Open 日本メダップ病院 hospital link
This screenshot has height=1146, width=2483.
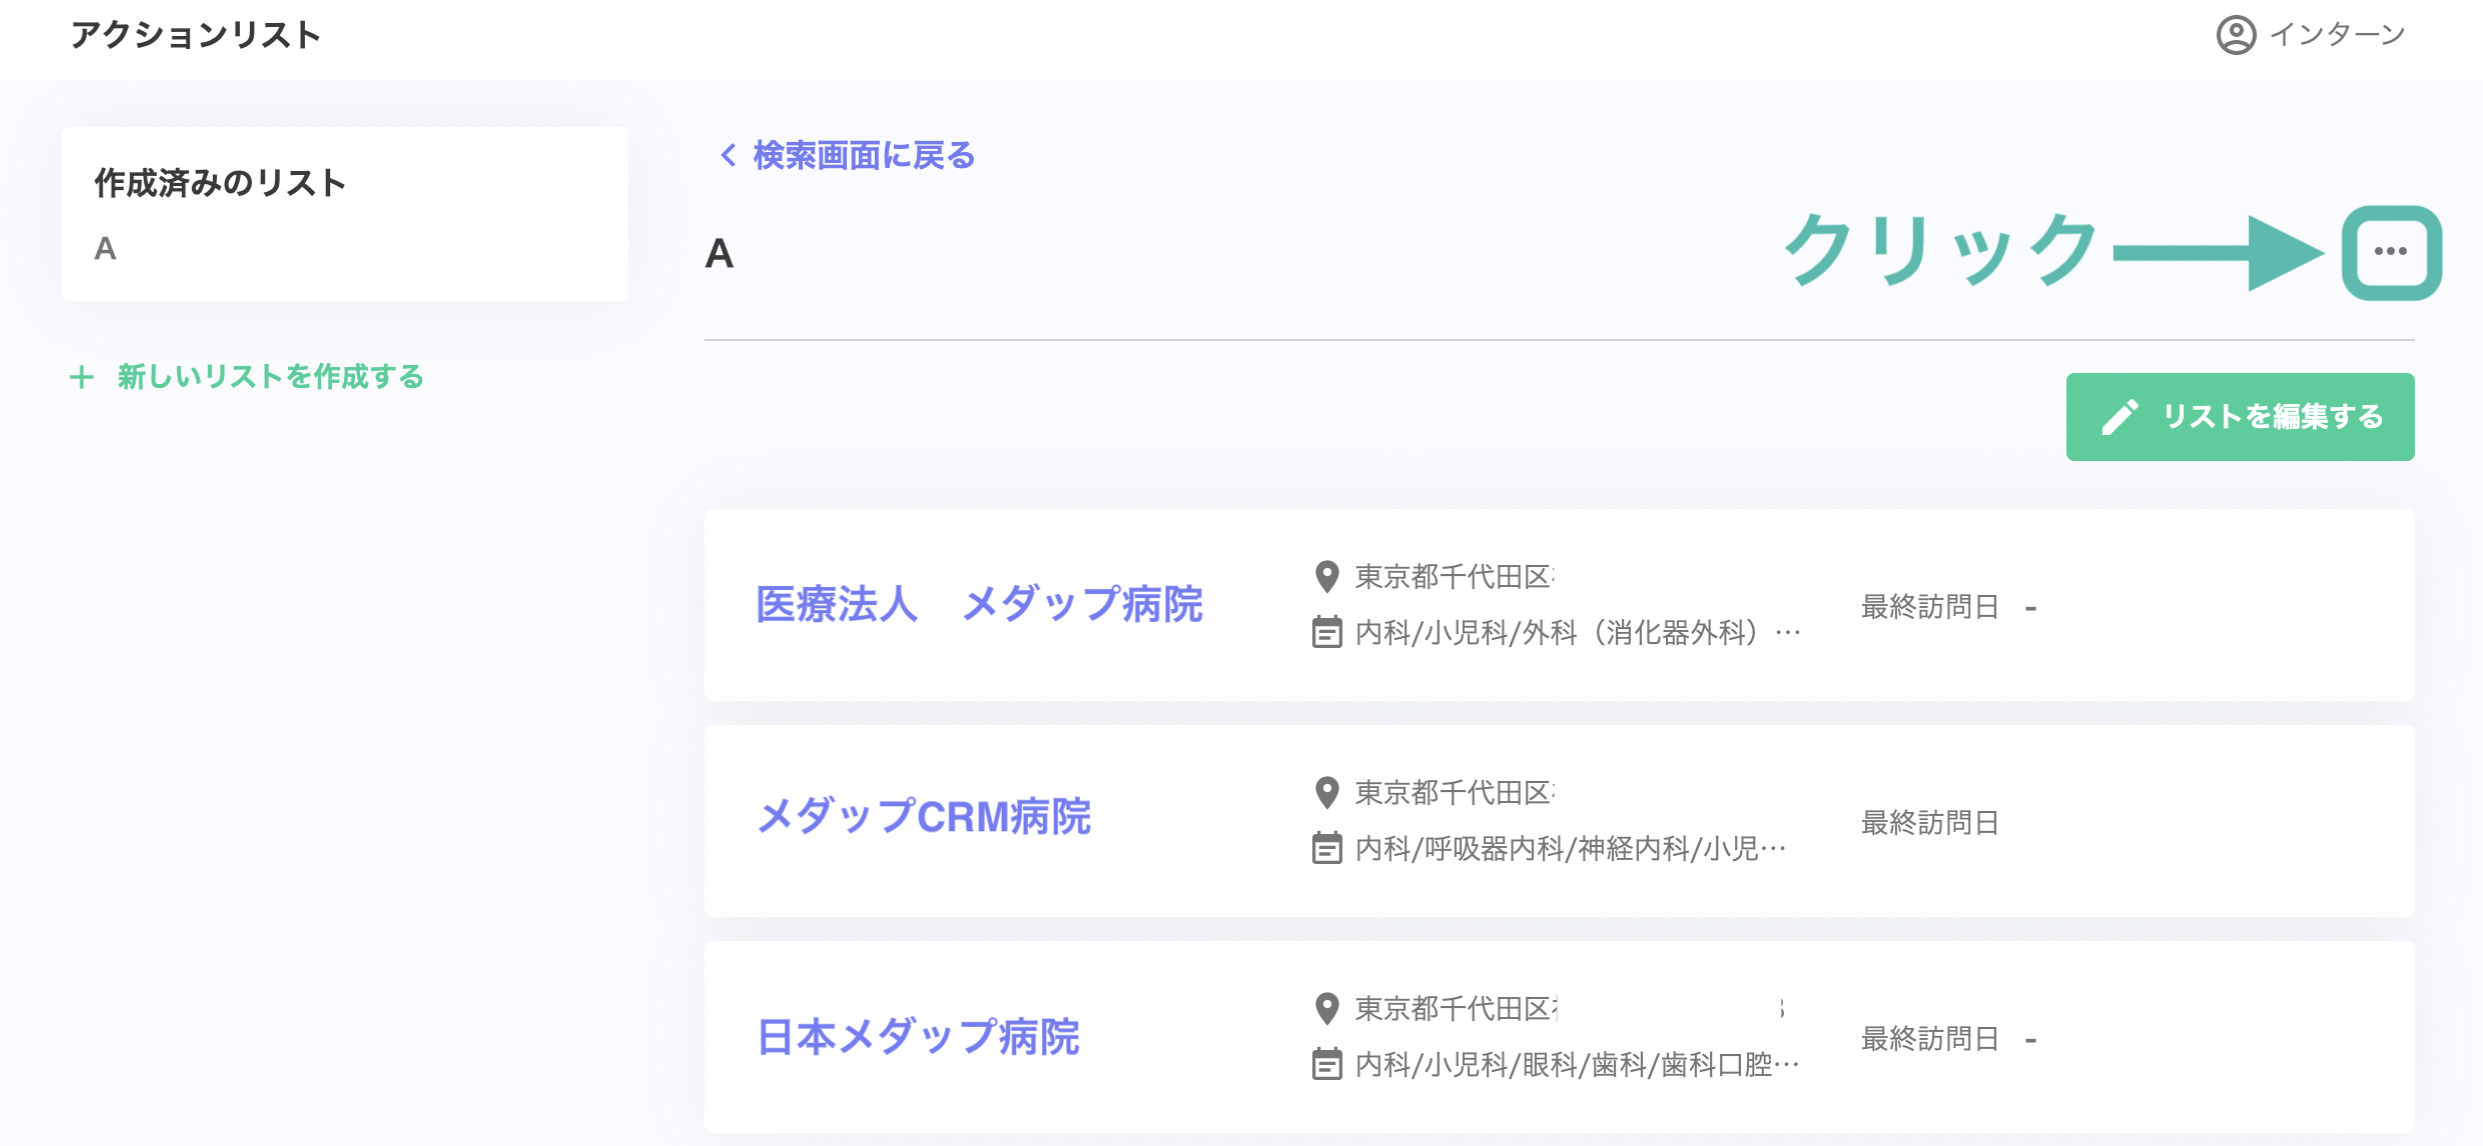[x=917, y=1037]
